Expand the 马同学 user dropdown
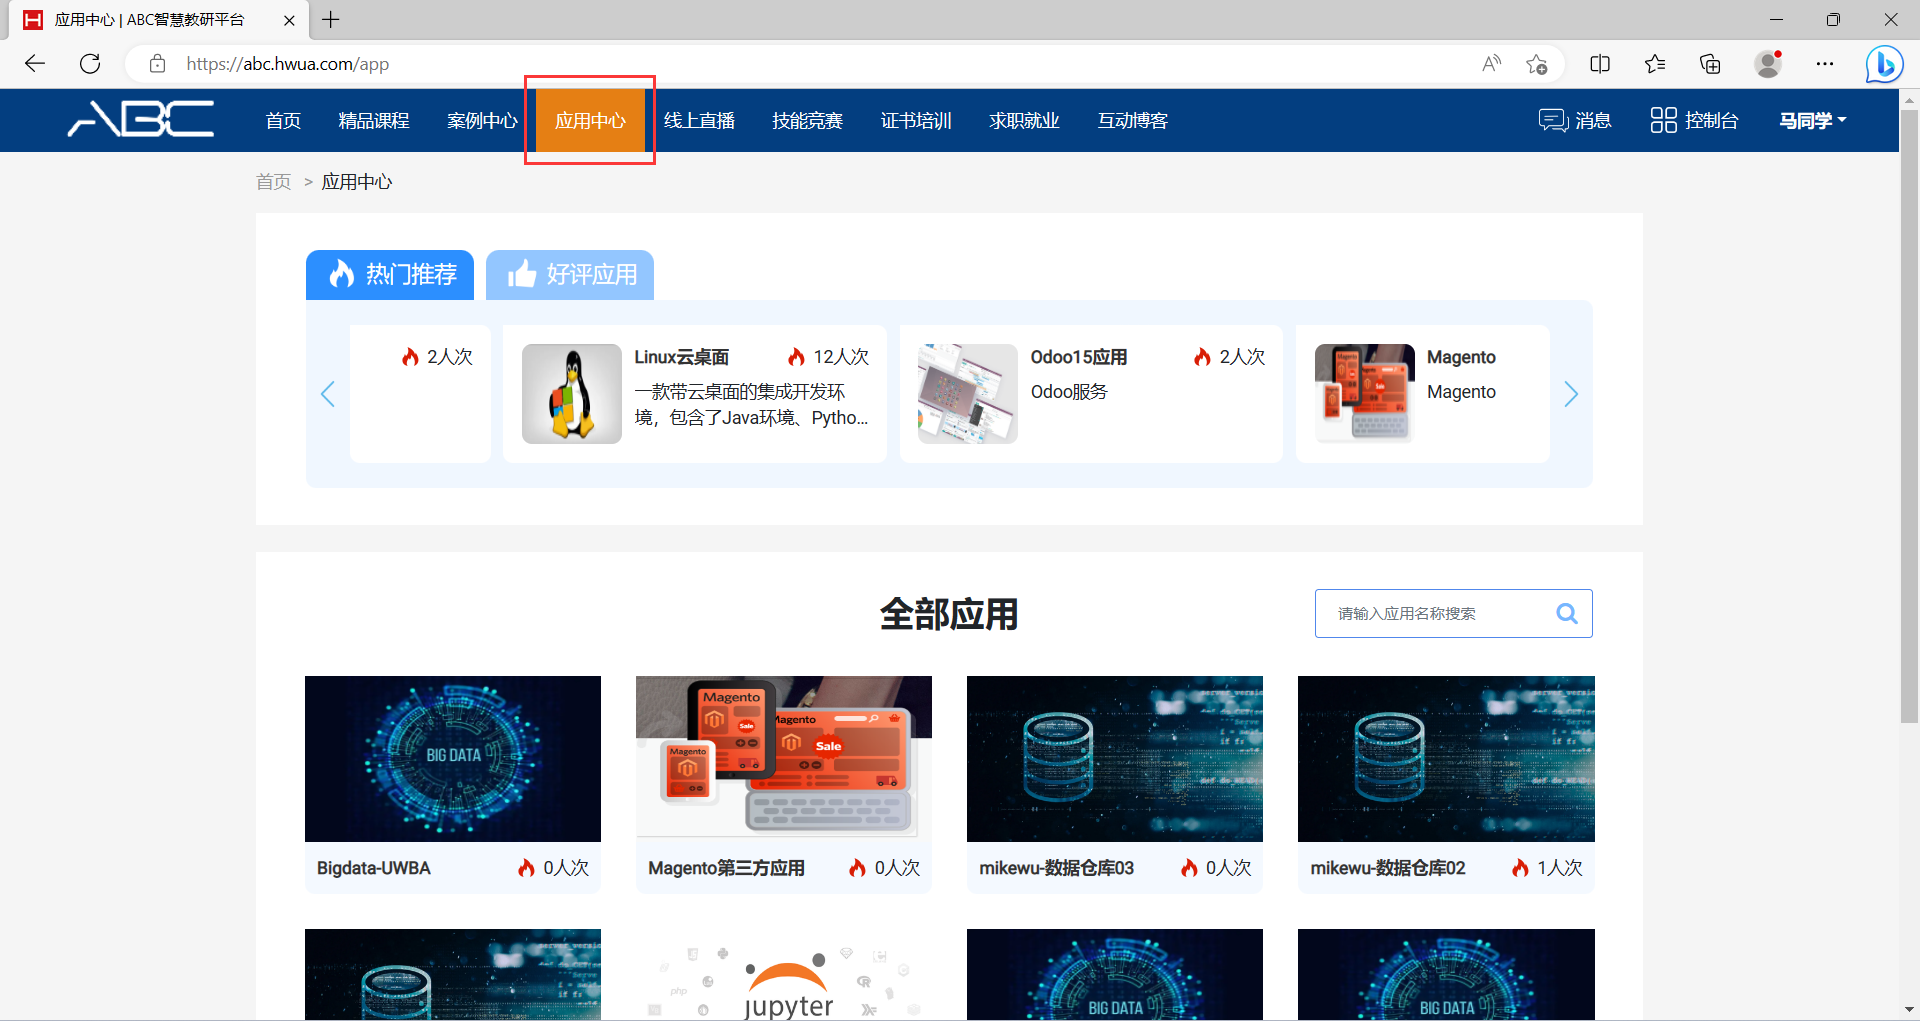Viewport: 1920px width, 1021px height. tap(1813, 120)
